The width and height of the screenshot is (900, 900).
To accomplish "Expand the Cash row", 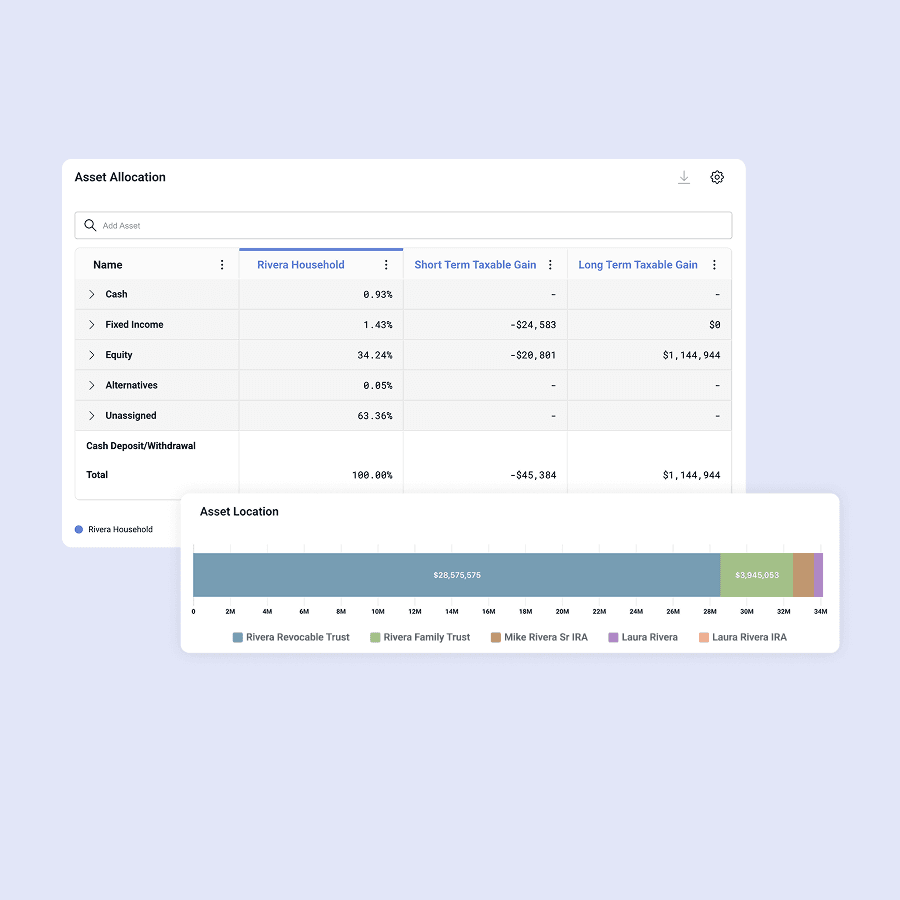I will (91, 294).
